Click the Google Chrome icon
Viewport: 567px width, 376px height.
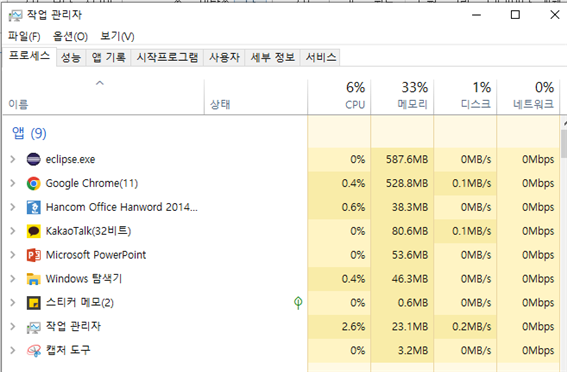(34, 183)
